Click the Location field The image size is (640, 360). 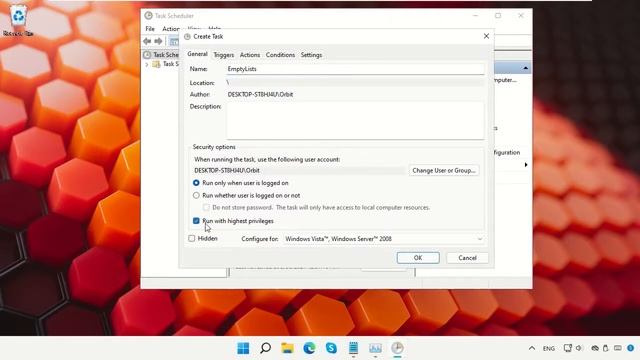click(x=355, y=82)
